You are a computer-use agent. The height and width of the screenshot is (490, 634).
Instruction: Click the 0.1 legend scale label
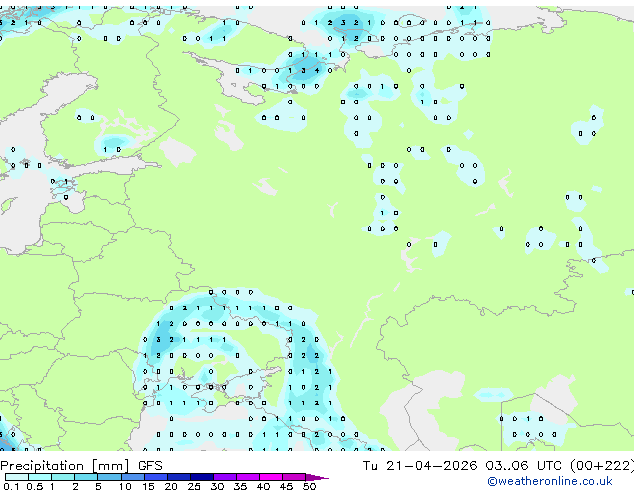[x=11, y=486]
